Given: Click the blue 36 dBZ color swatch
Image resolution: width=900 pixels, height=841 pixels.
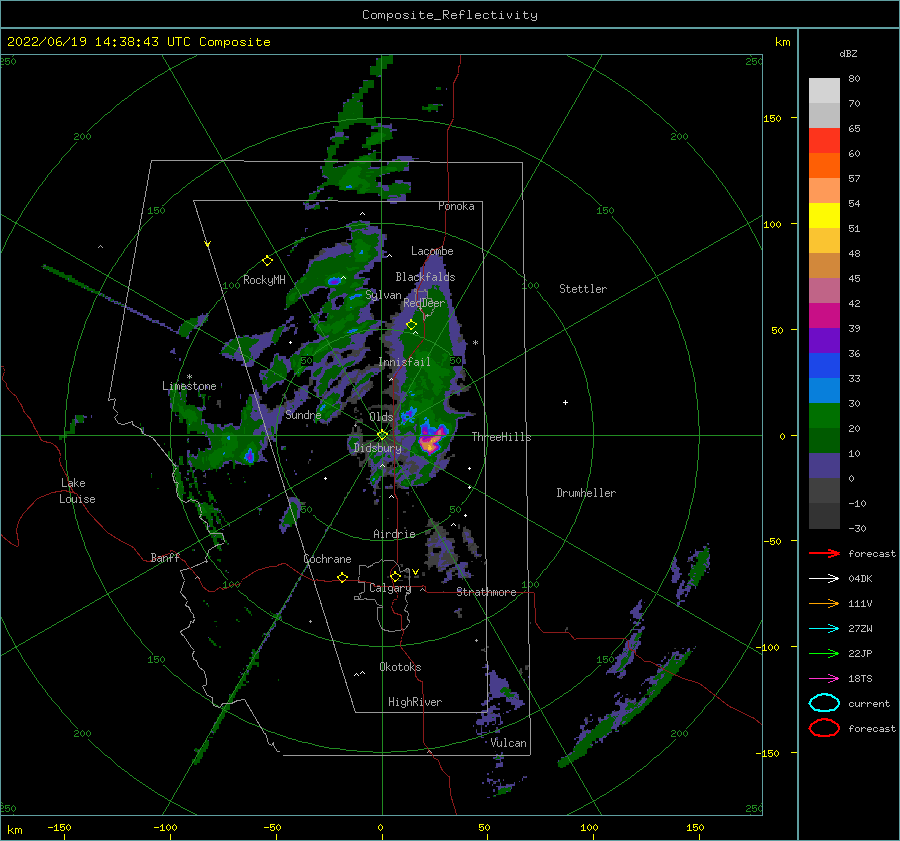Looking at the screenshot, I should coord(824,366).
